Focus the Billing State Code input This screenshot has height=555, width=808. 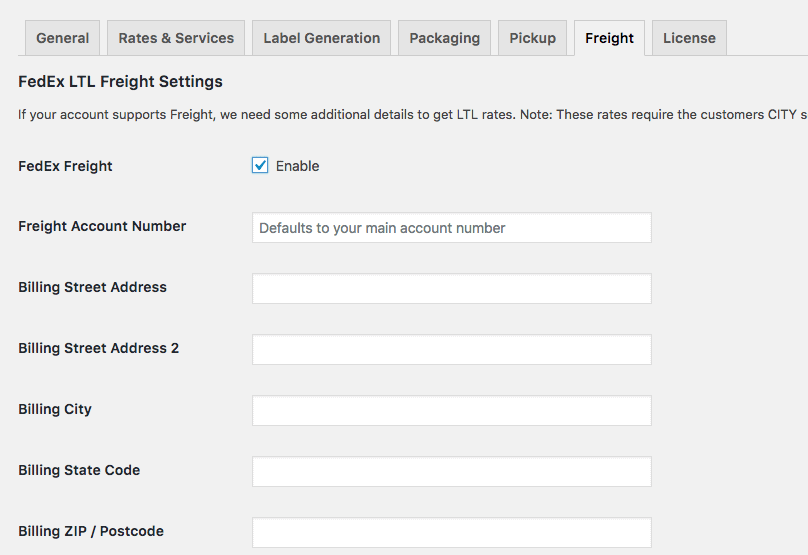click(451, 472)
